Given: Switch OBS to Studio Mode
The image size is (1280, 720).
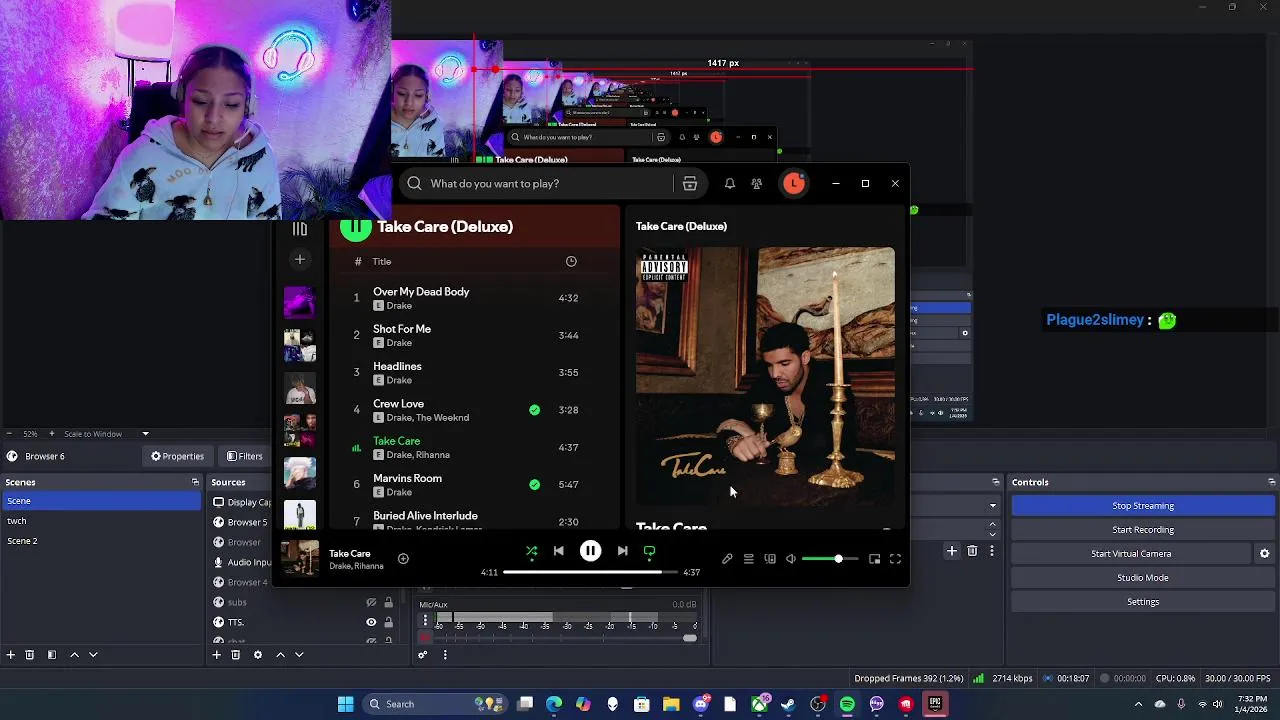Looking at the screenshot, I should pos(1143,578).
